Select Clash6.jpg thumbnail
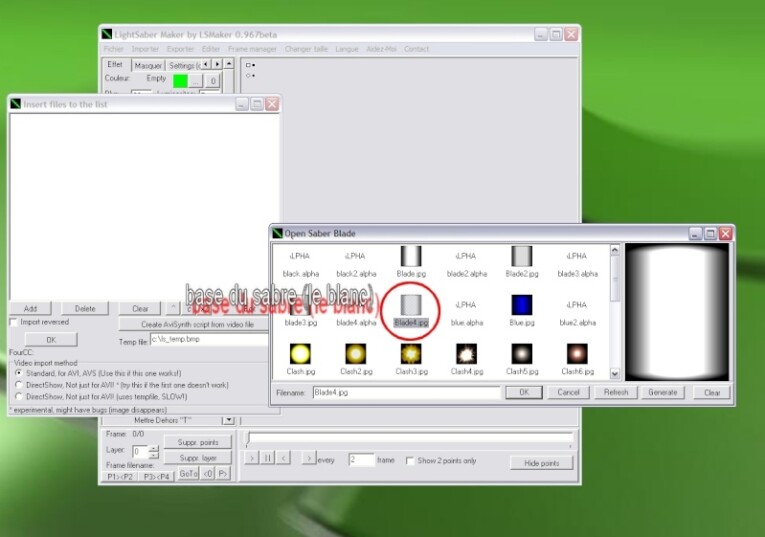This screenshot has height=537, width=765. click(577, 354)
